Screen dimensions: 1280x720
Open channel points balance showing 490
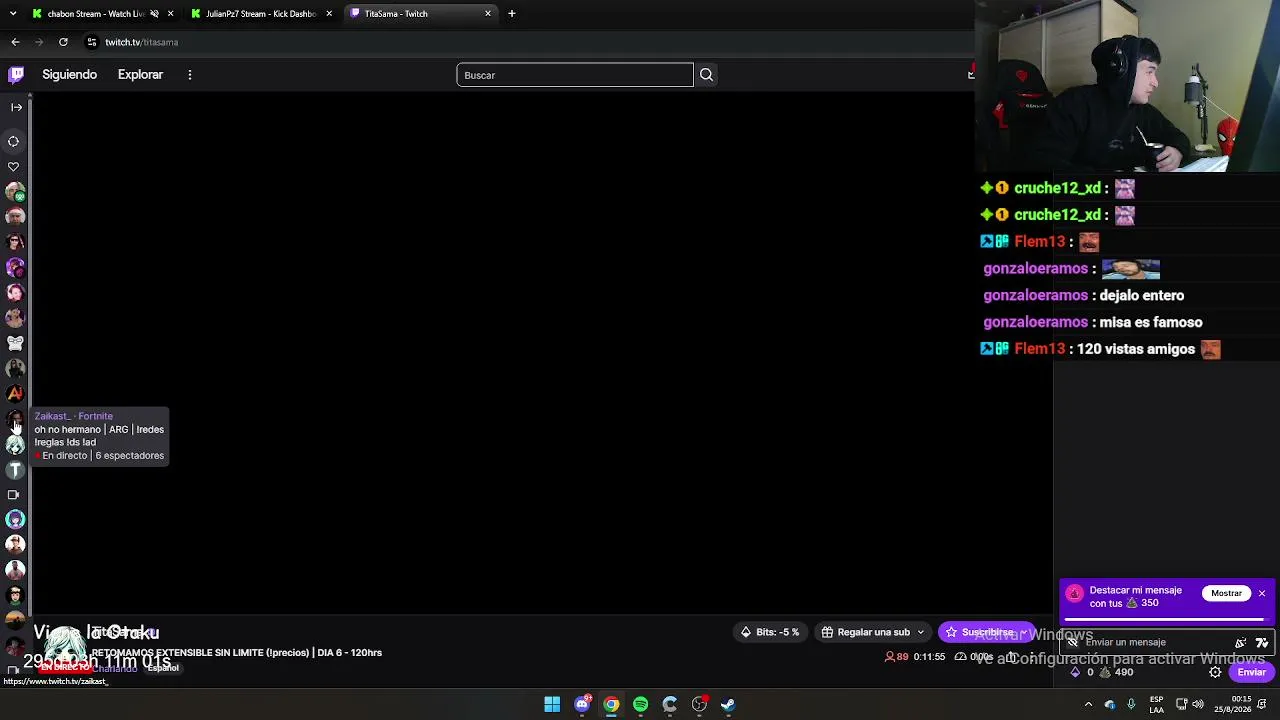tap(1116, 672)
